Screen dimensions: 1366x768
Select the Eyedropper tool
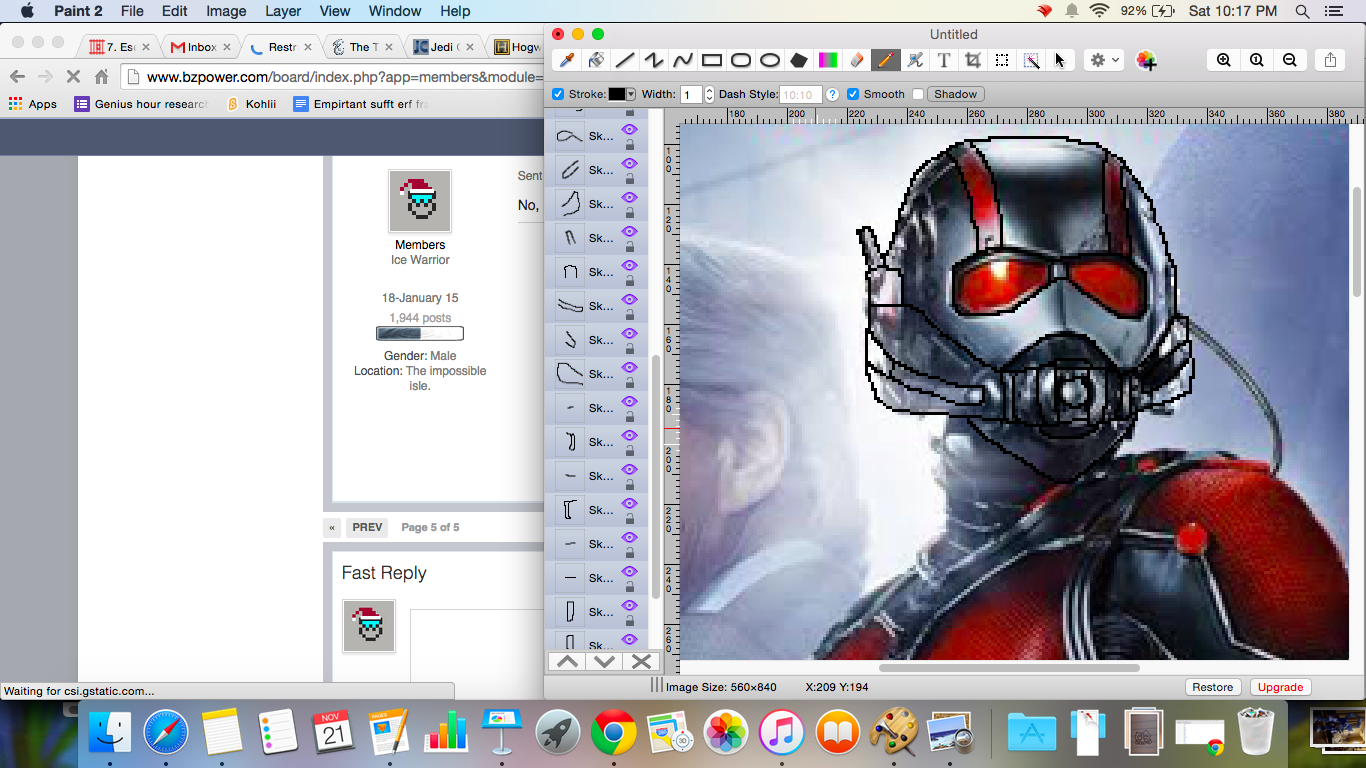tap(566, 60)
